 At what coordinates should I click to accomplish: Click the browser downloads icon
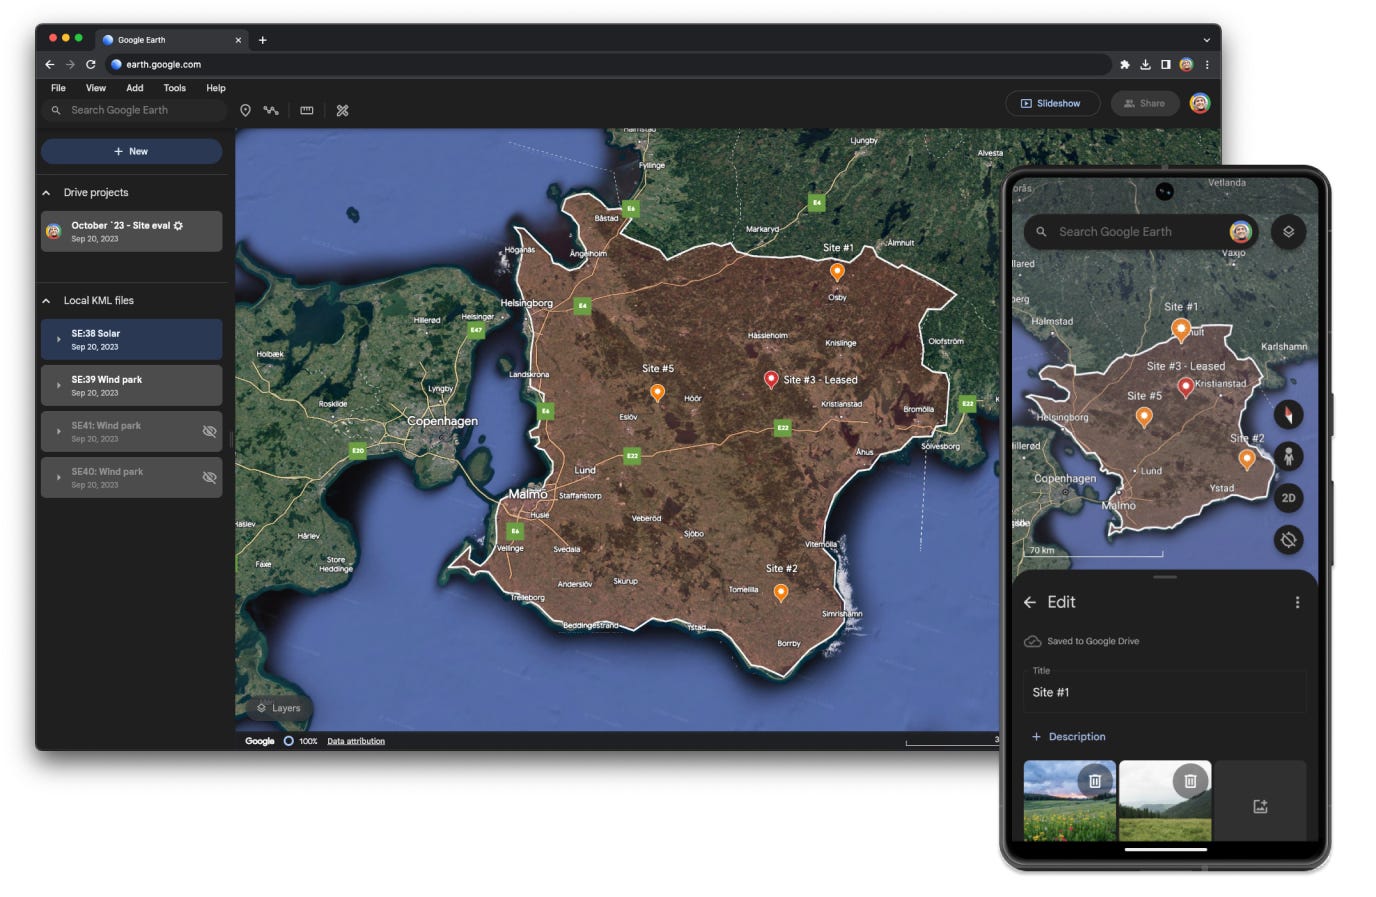[x=1145, y=64]
